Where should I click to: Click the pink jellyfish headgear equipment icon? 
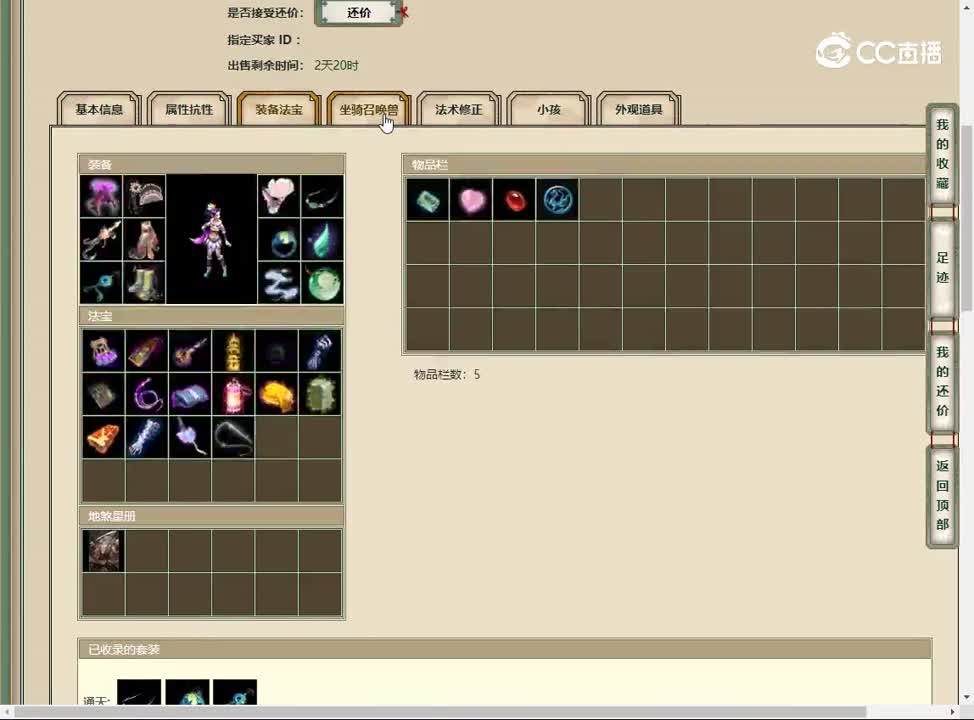101,196
